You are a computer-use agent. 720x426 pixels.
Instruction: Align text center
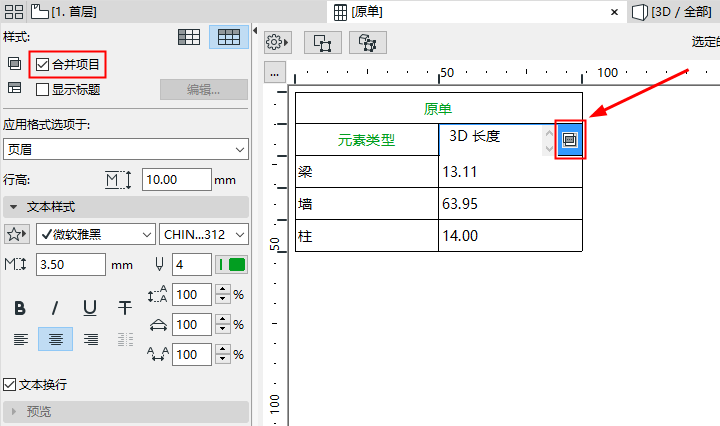tap(55, 339)
